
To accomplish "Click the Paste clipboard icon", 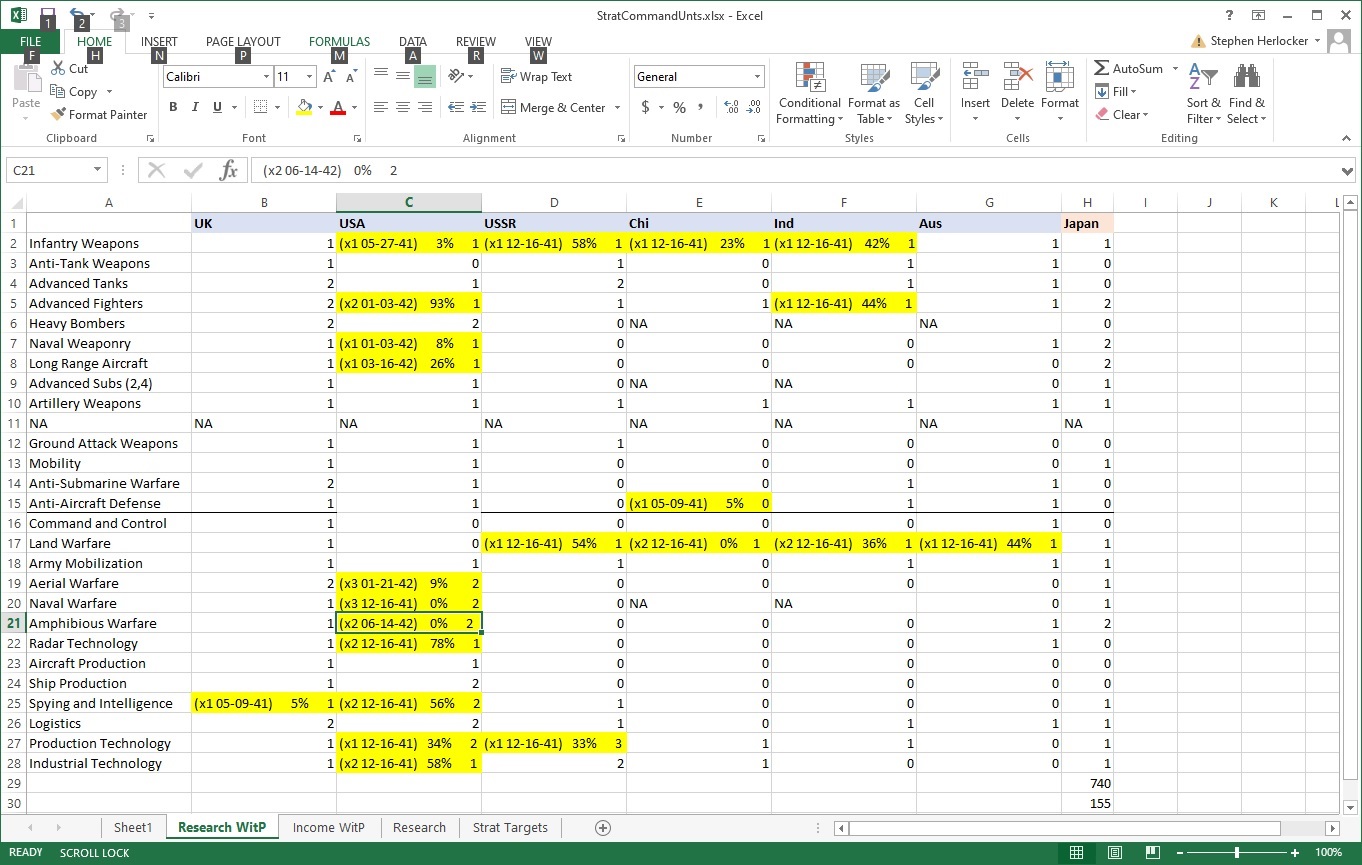I will [26, 80].
